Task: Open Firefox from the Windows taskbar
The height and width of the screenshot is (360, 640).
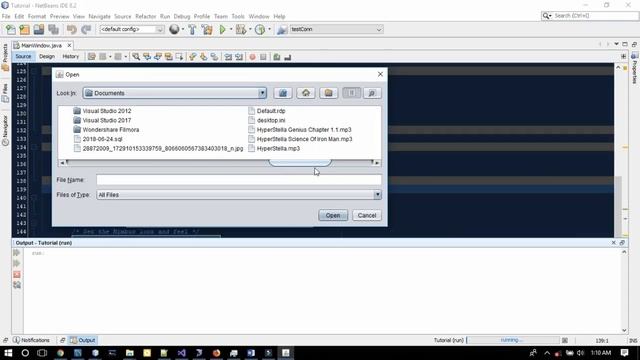Action: click(x=216, y=353)
